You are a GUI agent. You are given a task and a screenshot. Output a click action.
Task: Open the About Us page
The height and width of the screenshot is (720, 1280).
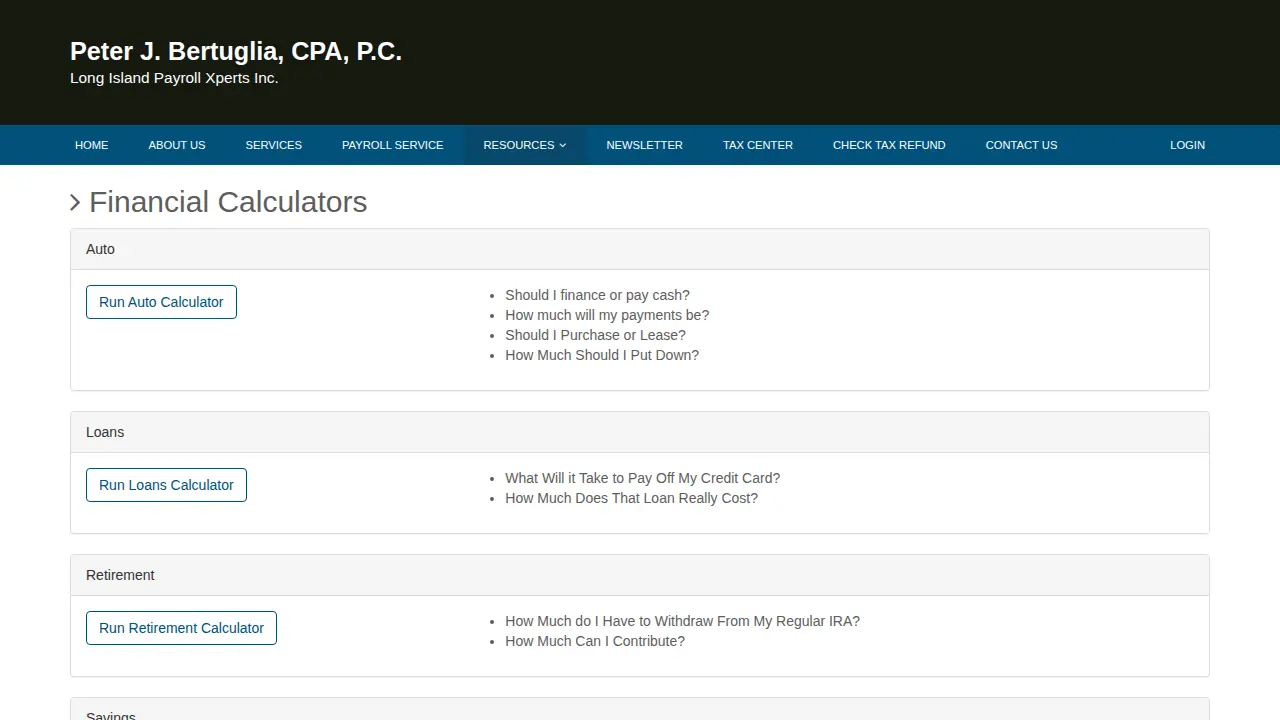click(x=177, y=145)
